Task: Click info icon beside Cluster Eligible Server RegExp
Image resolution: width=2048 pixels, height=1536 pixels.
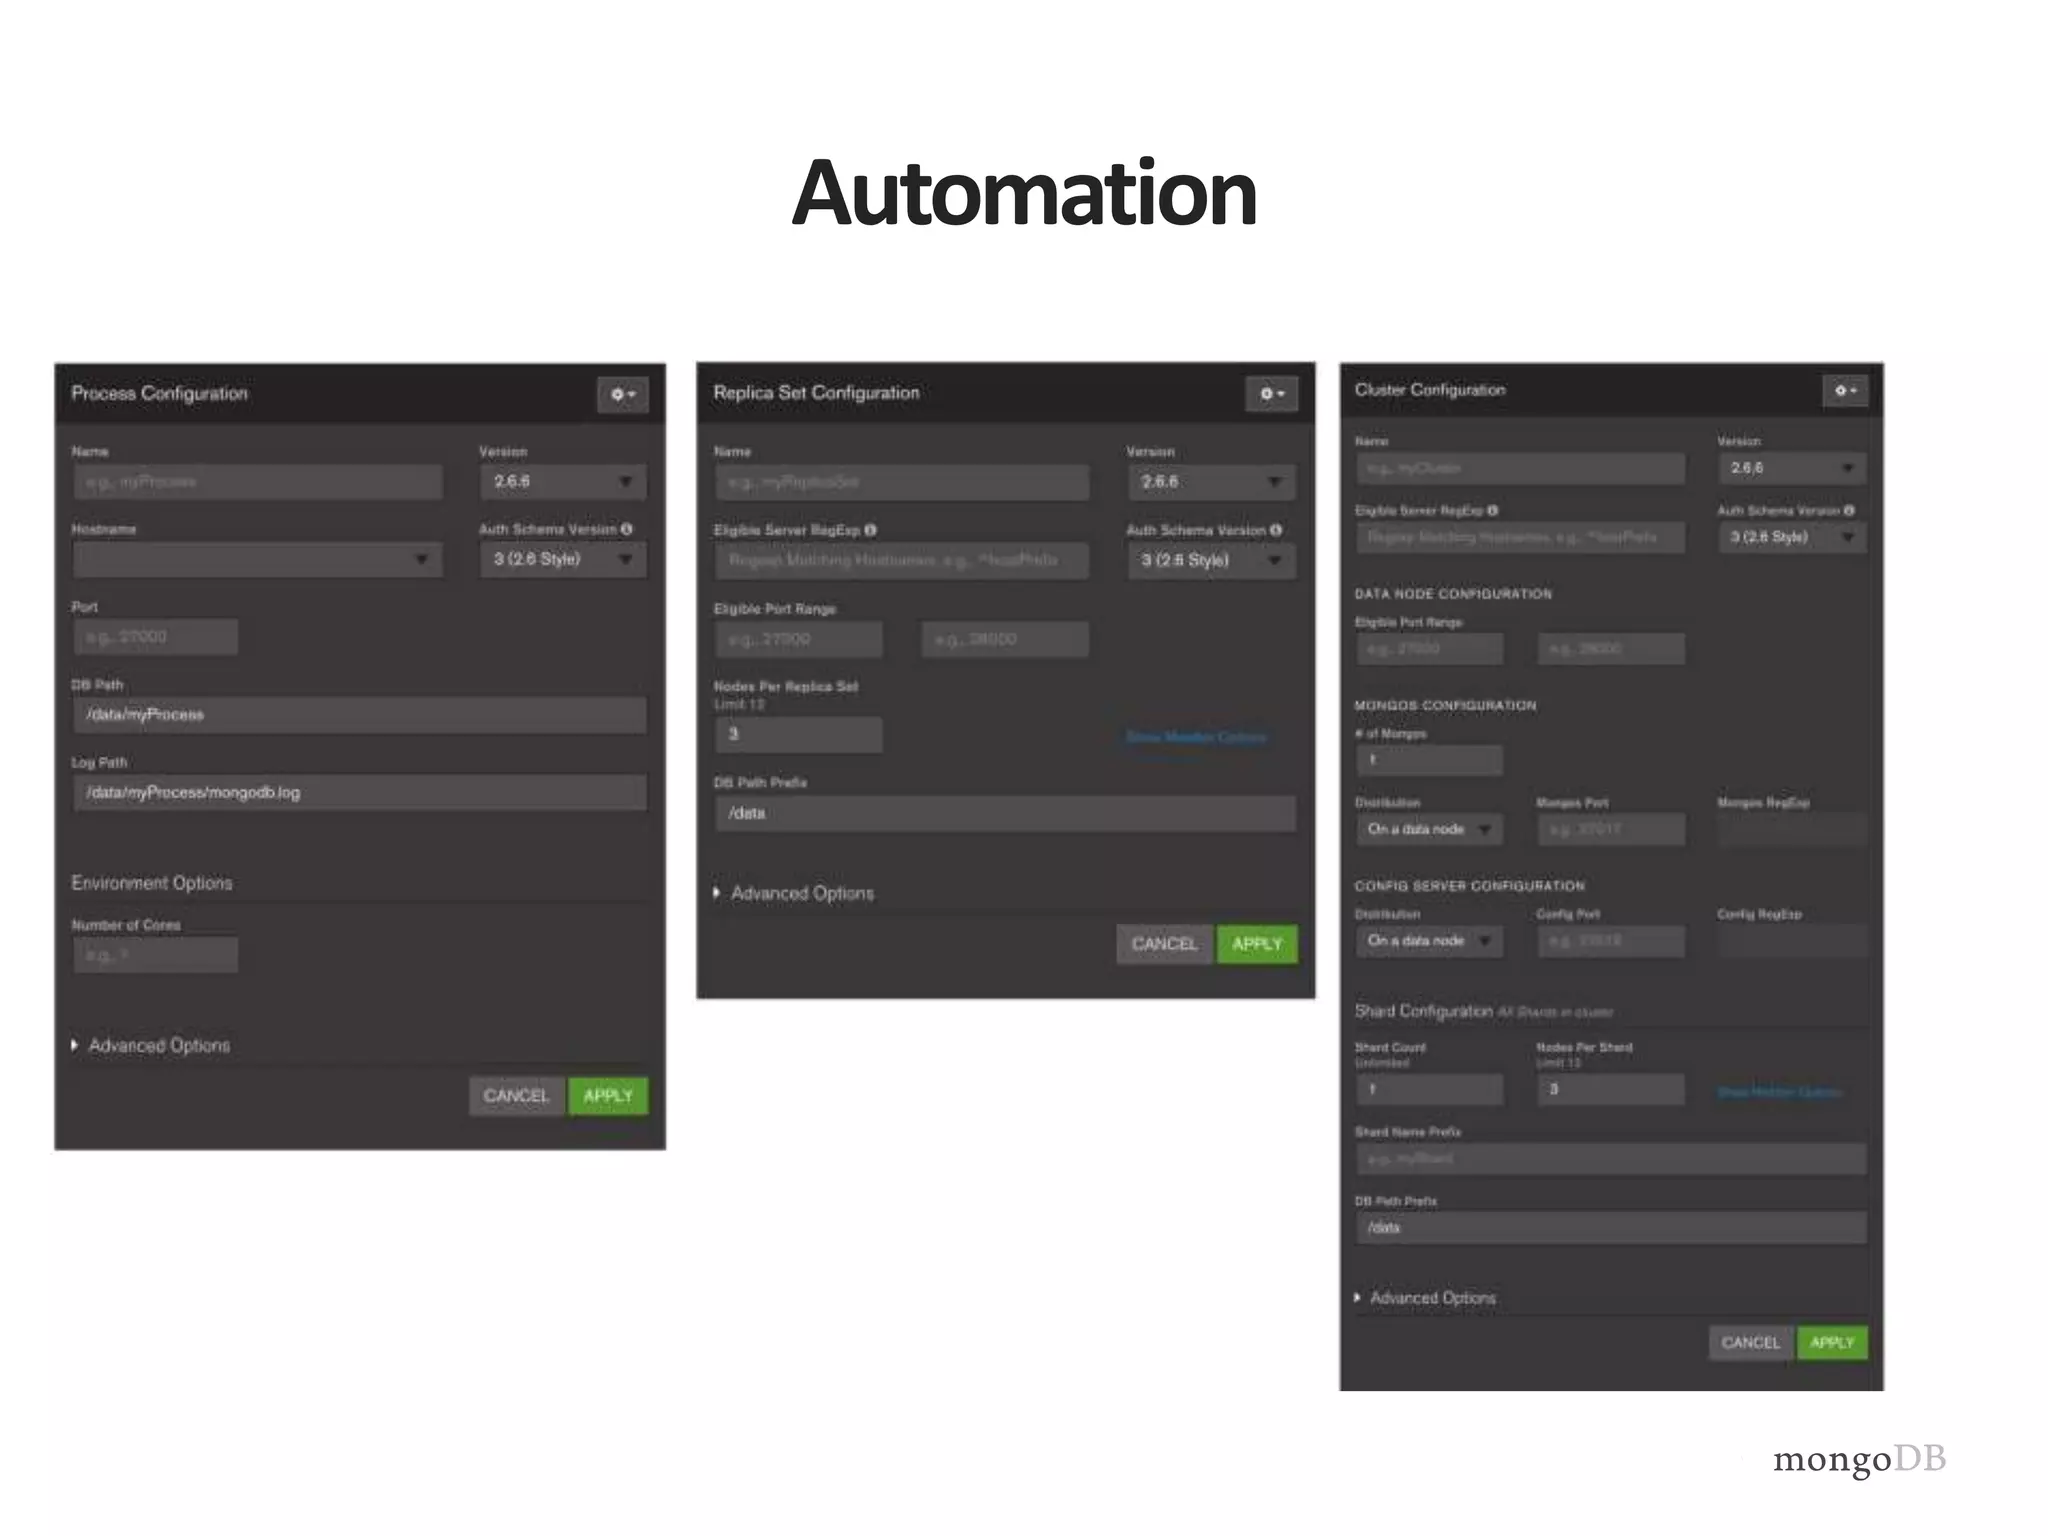Action: [x=1492, y=510]
